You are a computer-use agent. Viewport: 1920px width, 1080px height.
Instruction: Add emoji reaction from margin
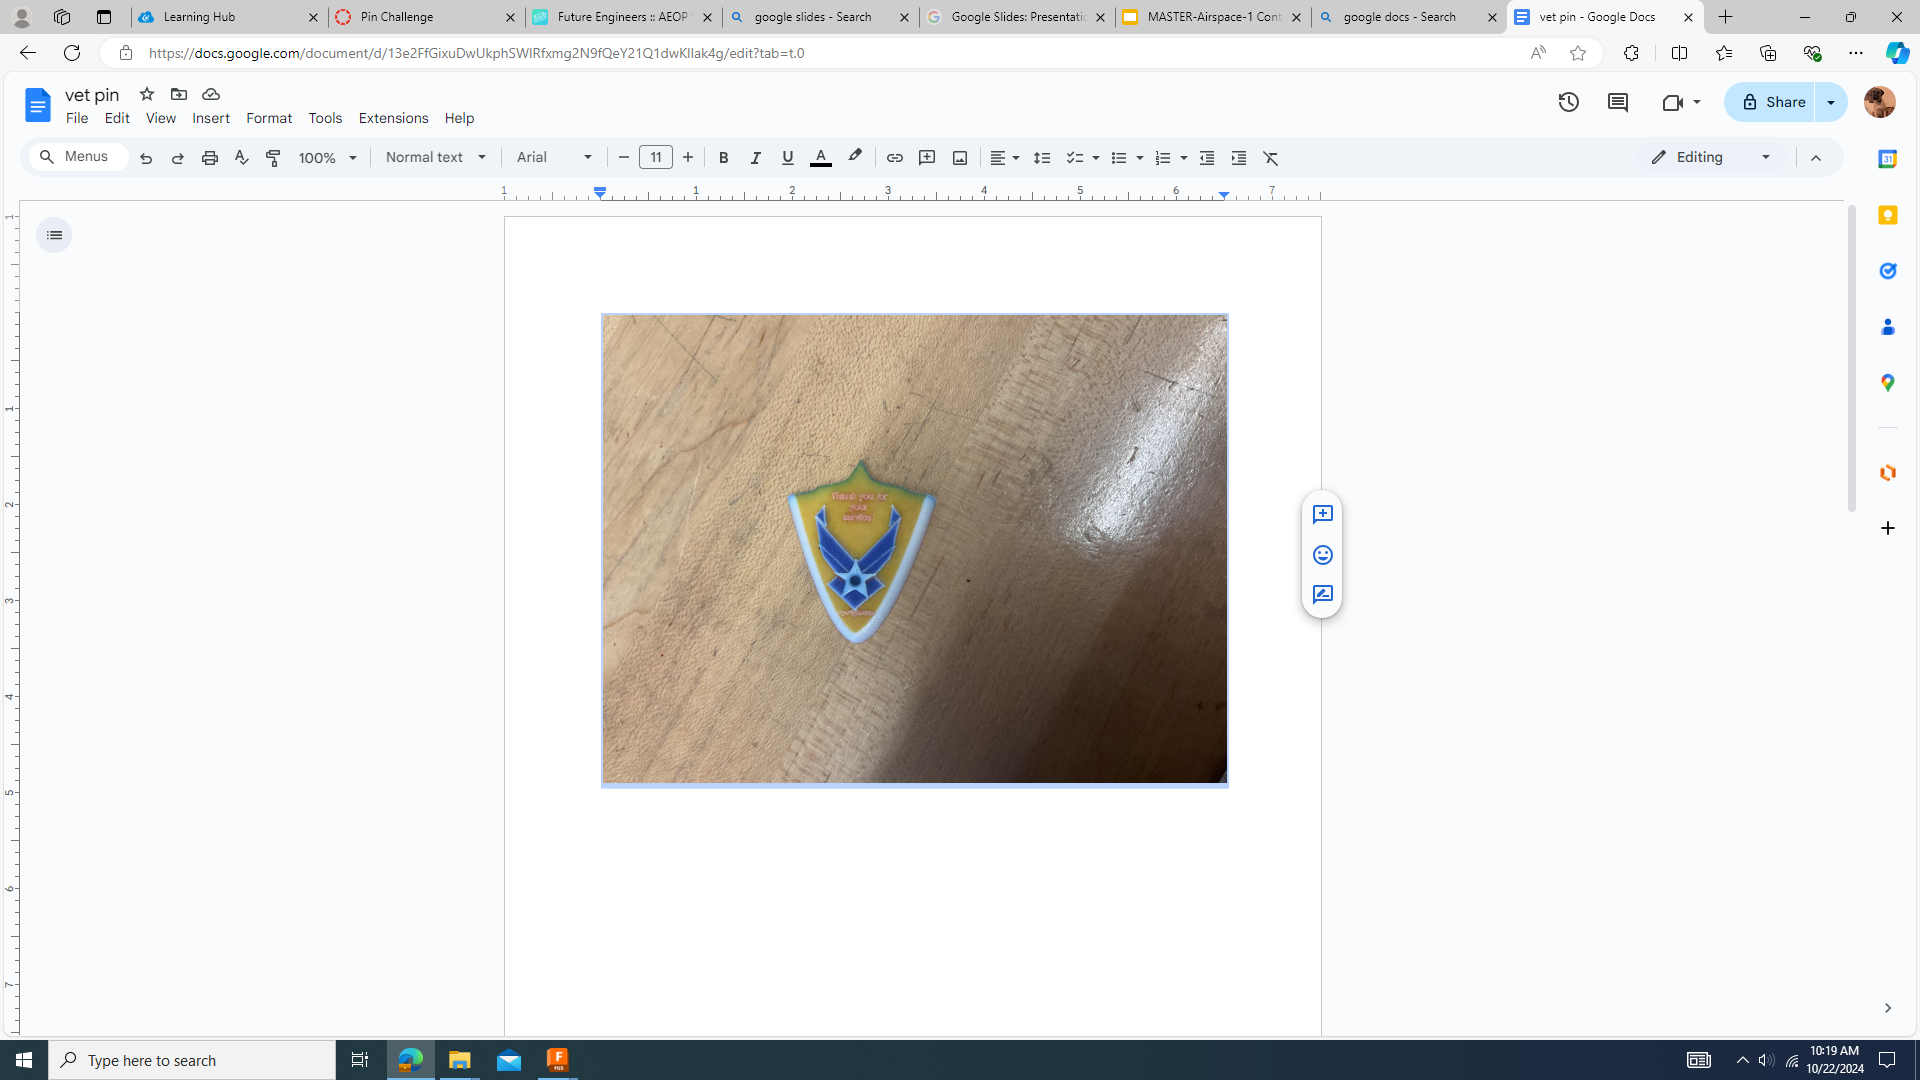click(x=1322, y=555)
